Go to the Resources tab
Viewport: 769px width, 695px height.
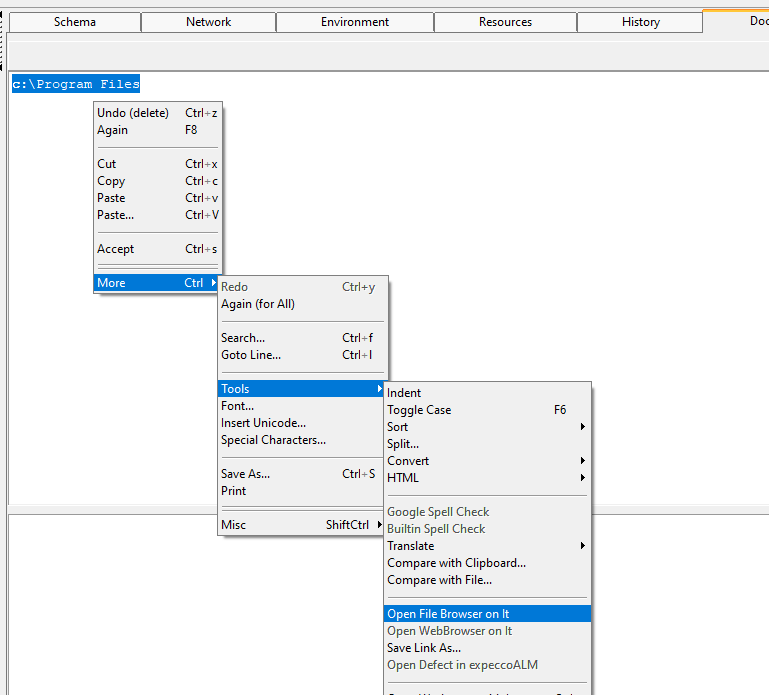pos(505,22)
